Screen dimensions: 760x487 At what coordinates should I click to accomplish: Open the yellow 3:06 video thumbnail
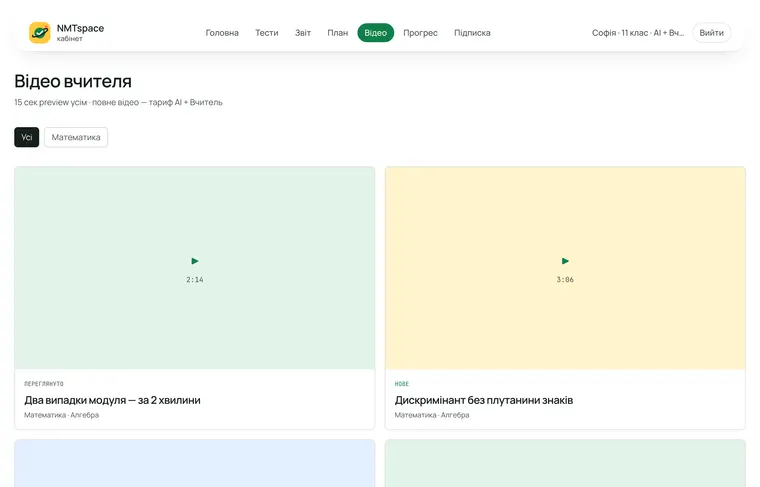[x=565, y=268]
